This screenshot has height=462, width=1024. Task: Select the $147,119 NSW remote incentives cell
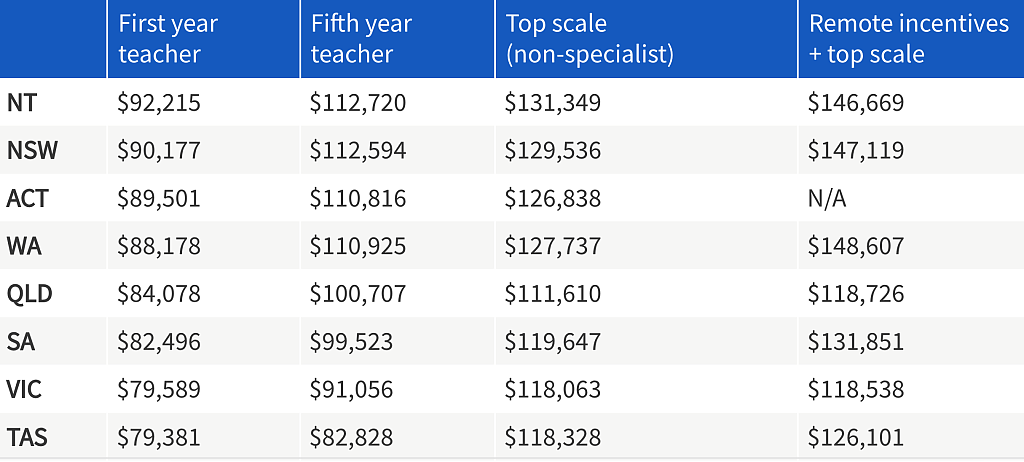[x=856, y=150]
